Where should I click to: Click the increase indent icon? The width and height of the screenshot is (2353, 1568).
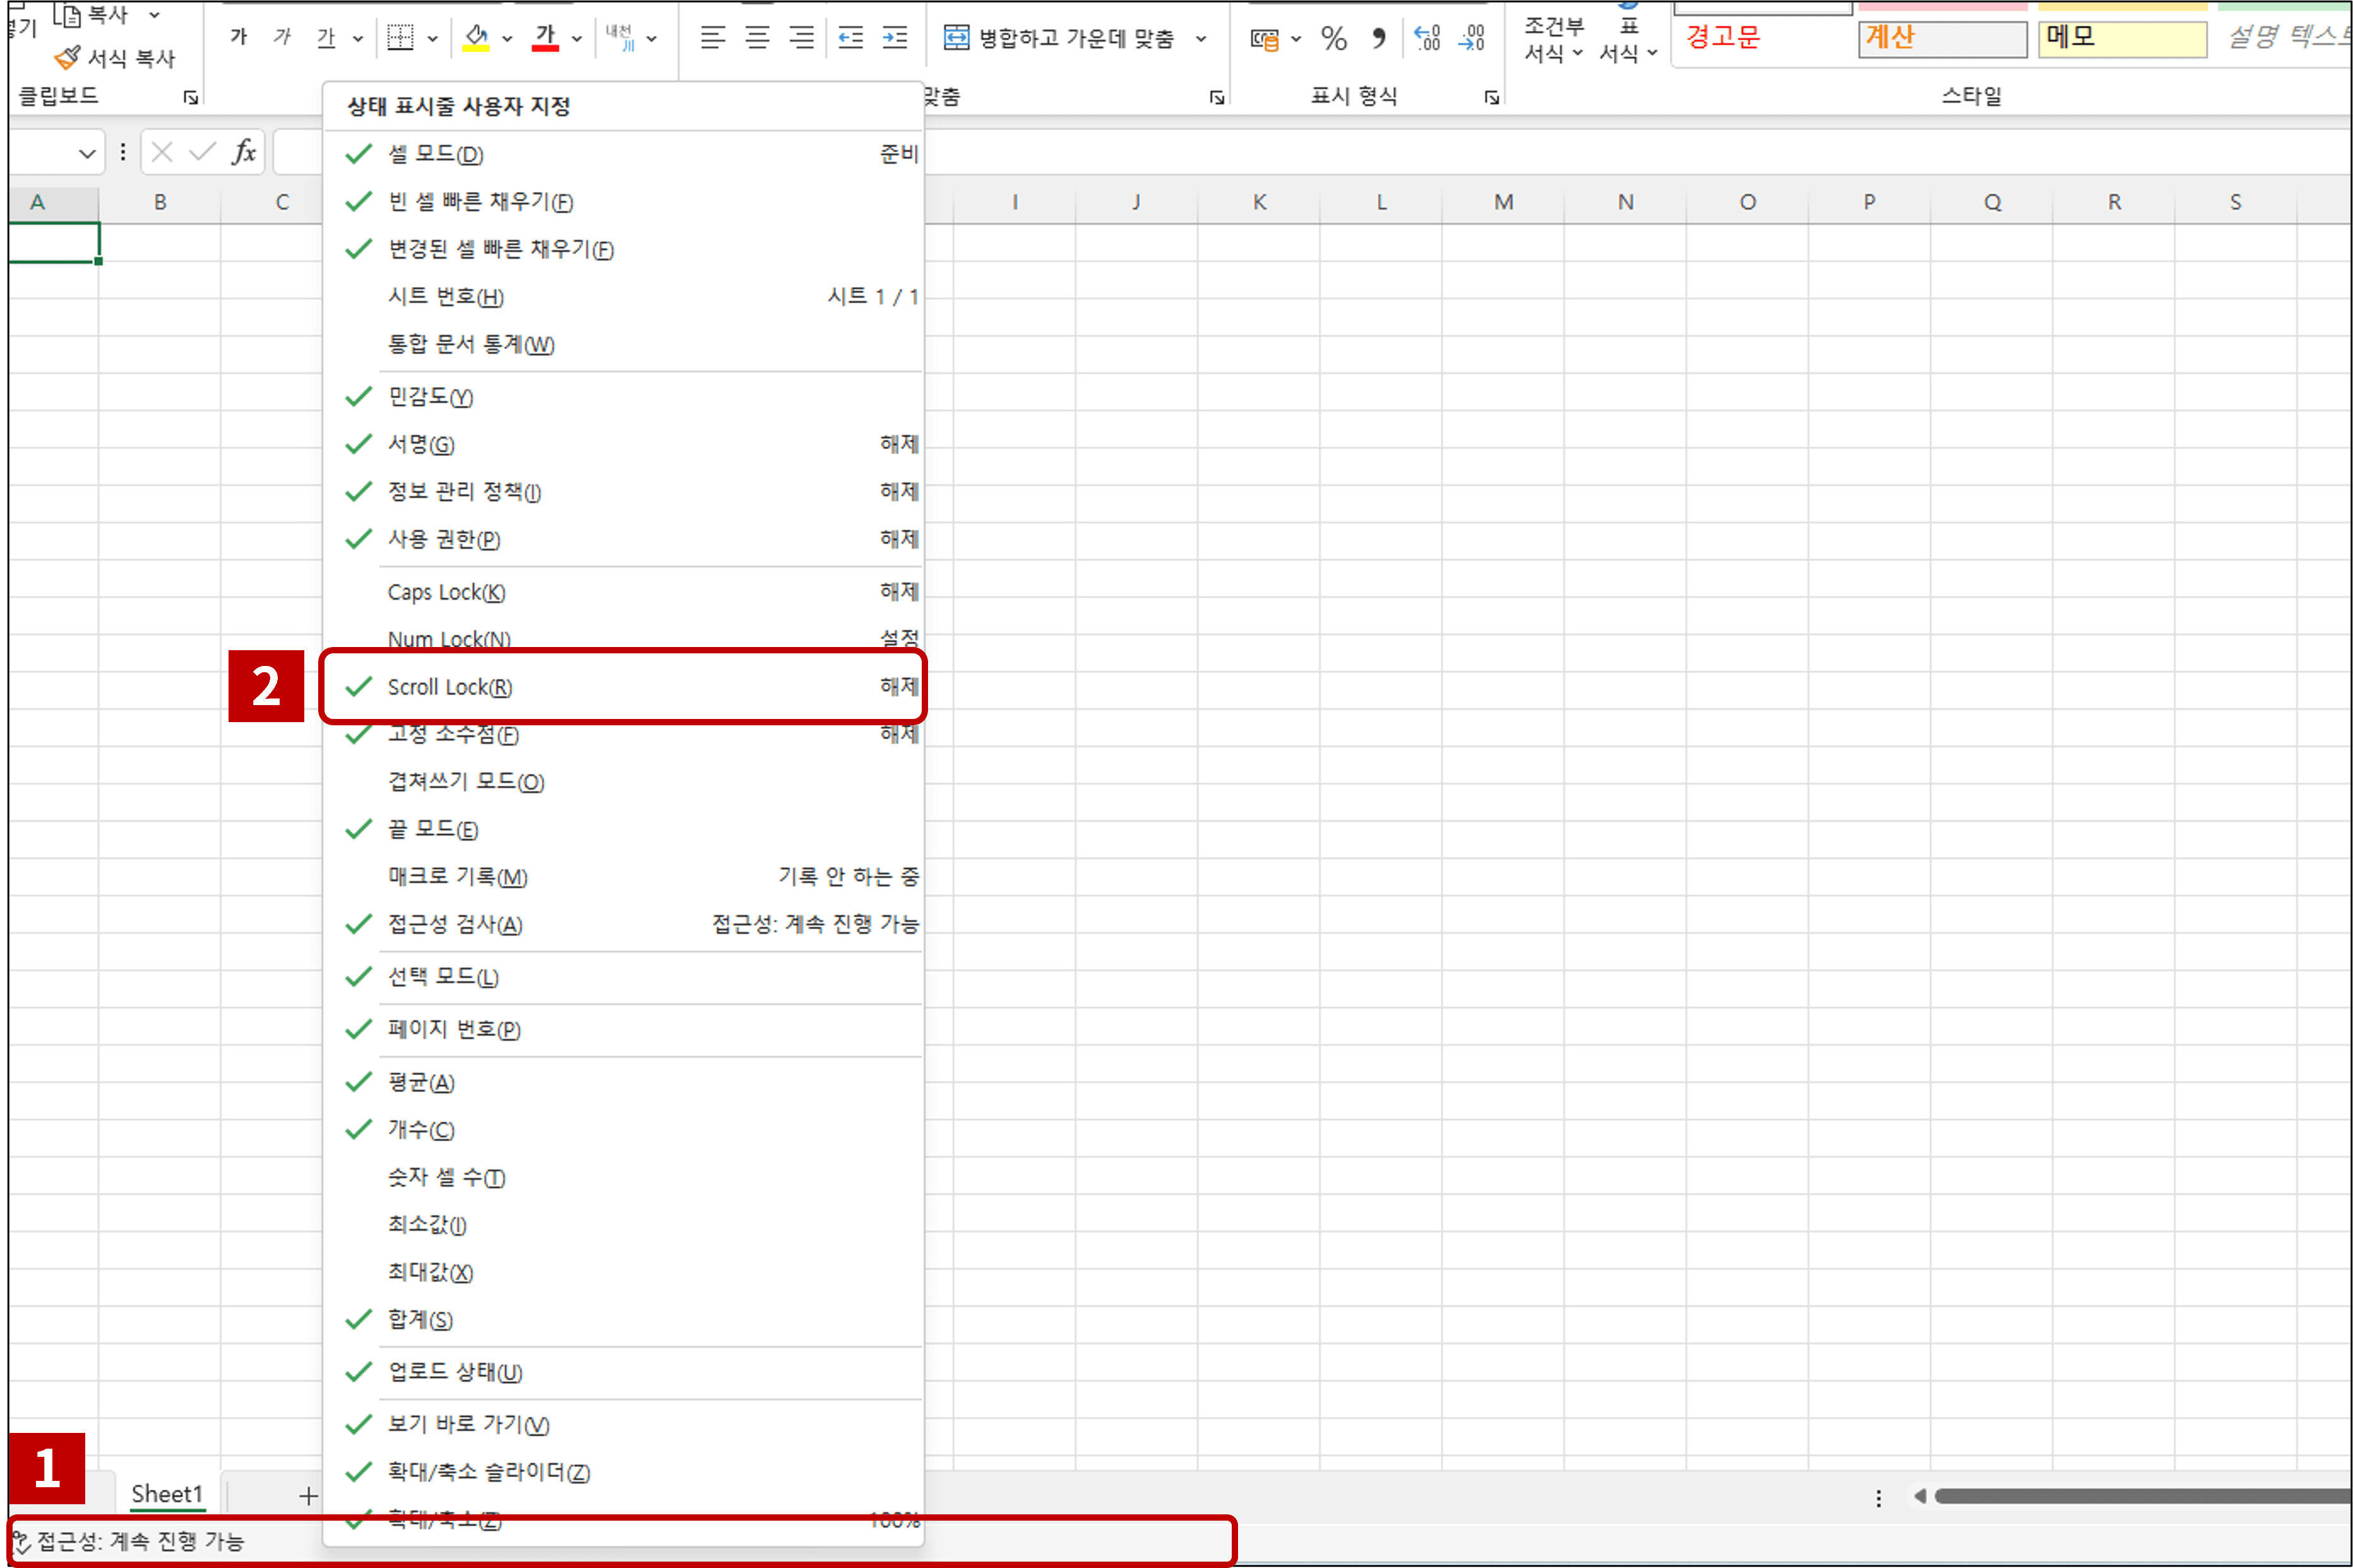(894, 38)
